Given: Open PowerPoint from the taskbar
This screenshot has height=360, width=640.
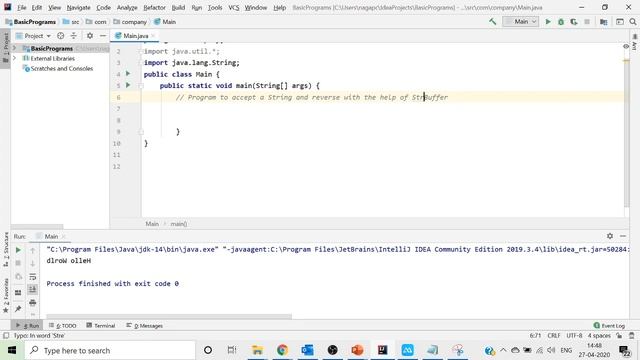Looking at the screenshot, I should [357, 350].
